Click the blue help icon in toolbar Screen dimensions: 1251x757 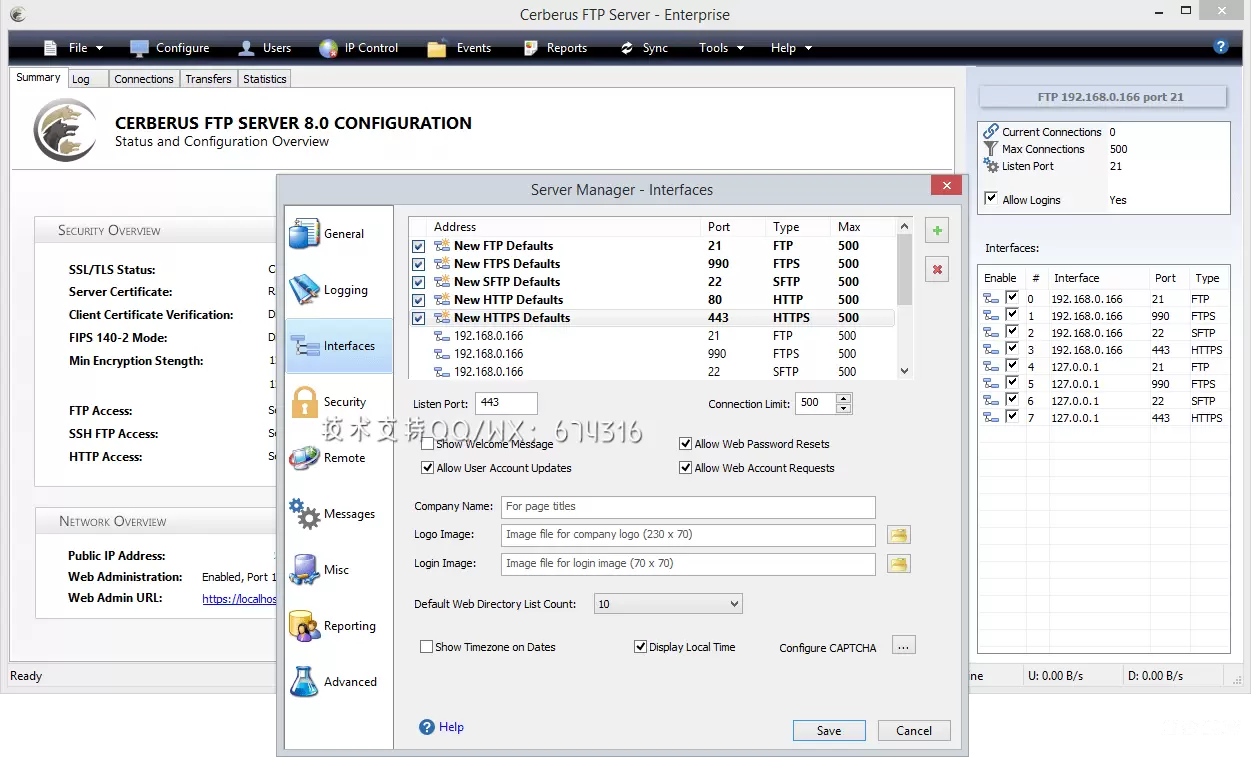click(1220, 46)
